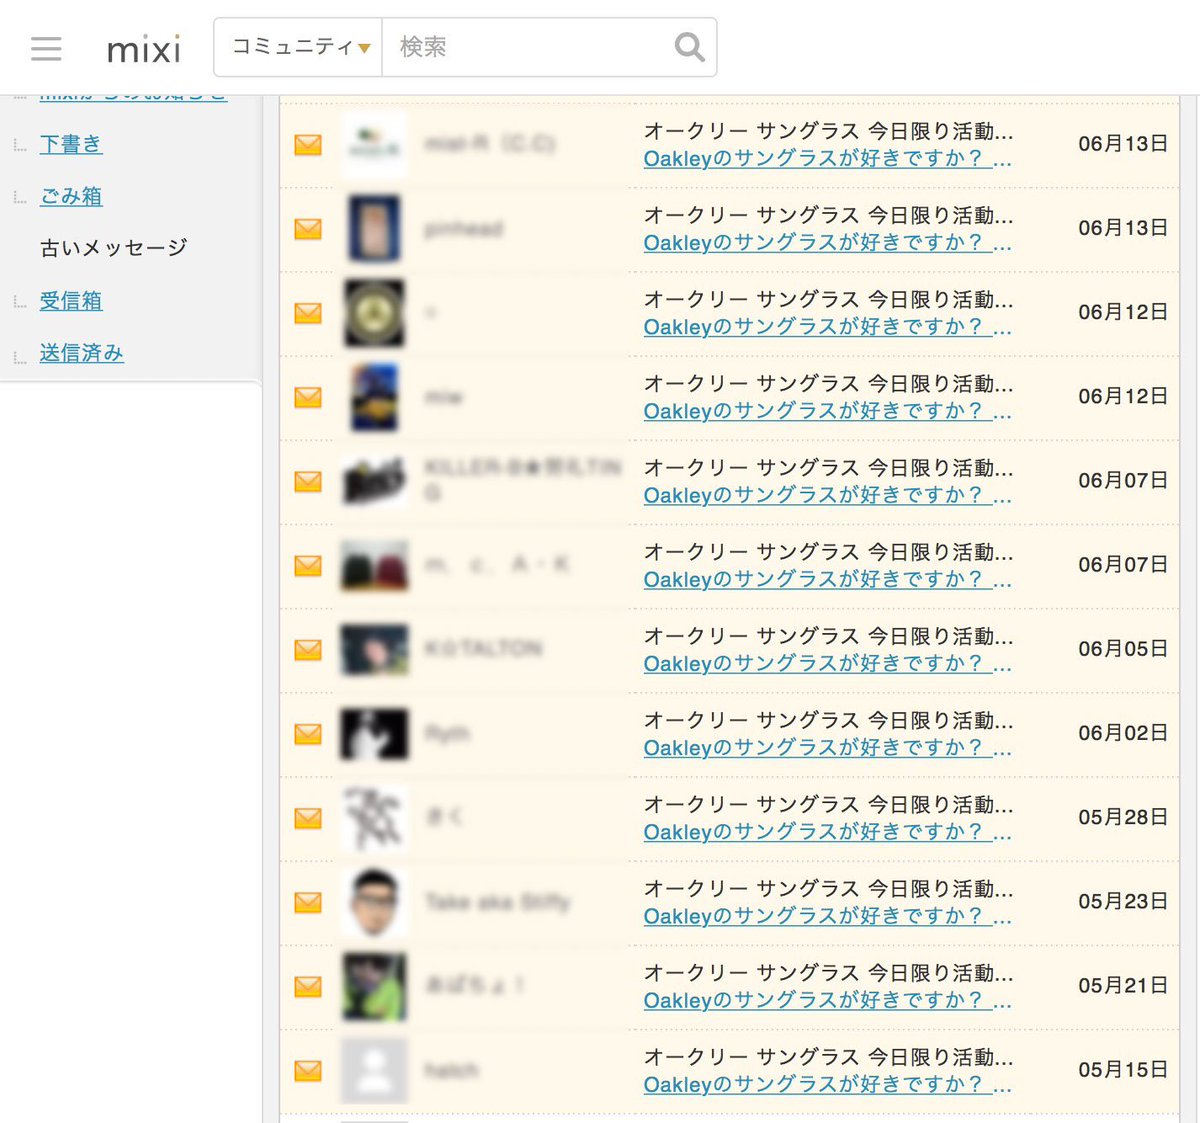Click envelope icon of 05月28日 message
Viewport: 1200px width, 1123px height.
click(x=308, y=818)
